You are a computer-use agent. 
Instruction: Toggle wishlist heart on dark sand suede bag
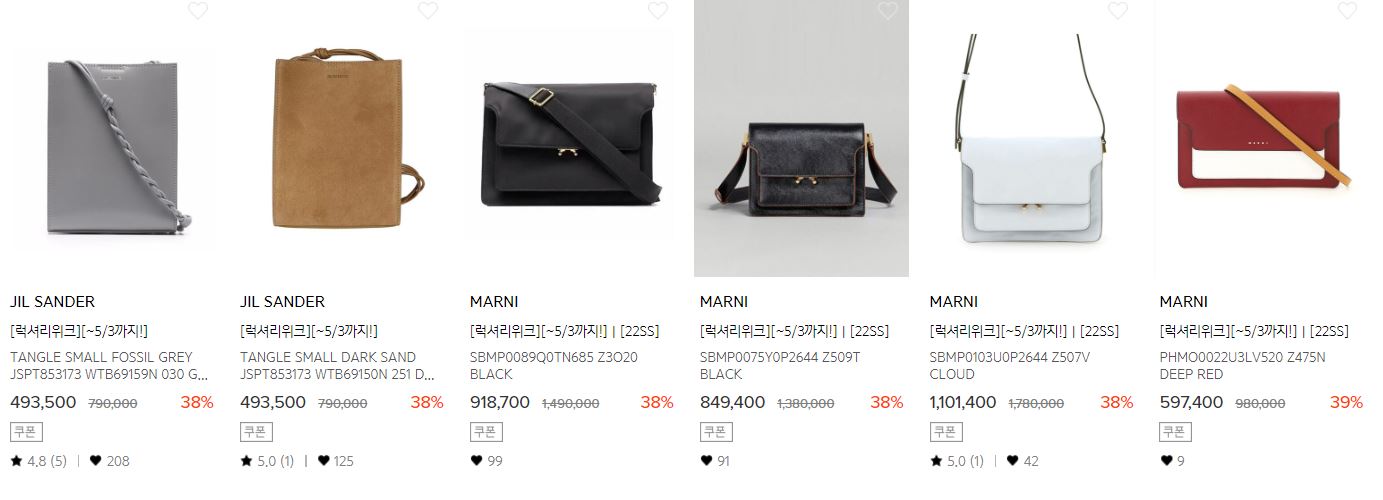tap(428, 10)
